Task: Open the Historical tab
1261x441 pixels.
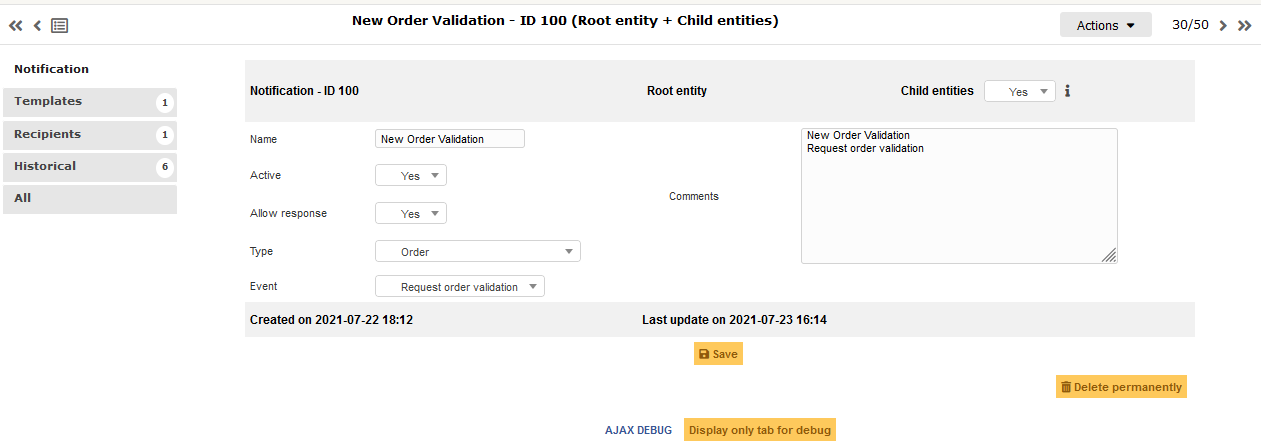Action: click(x=90, y=166)
